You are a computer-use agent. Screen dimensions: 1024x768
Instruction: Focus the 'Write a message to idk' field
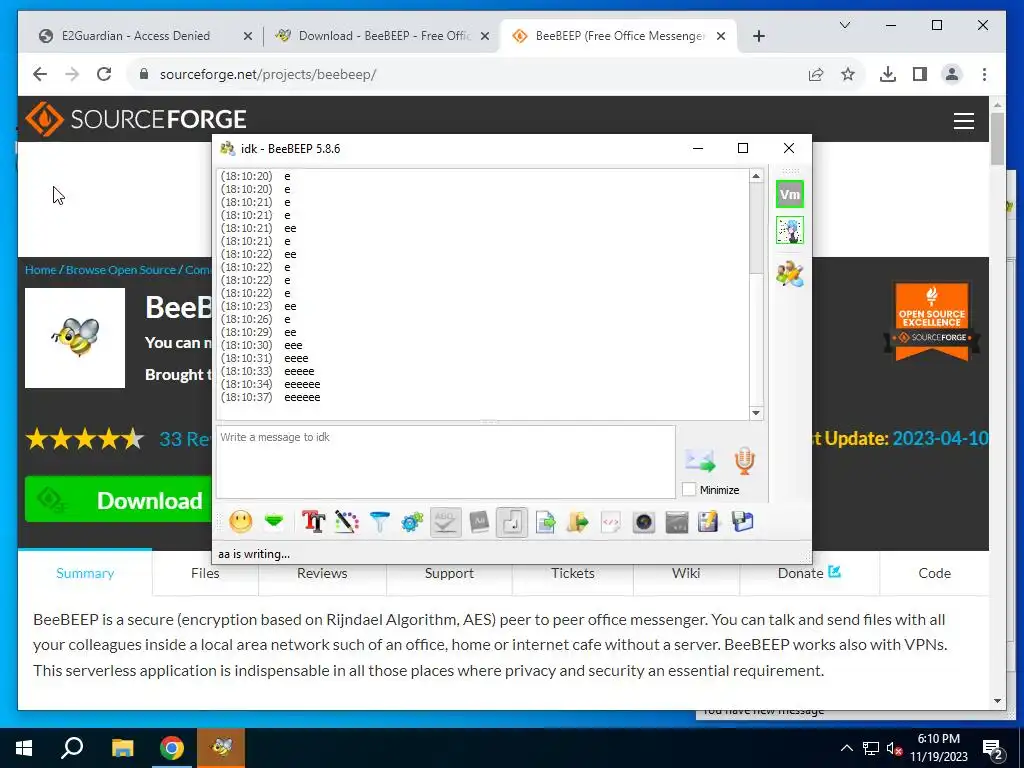tap(446, 462)
